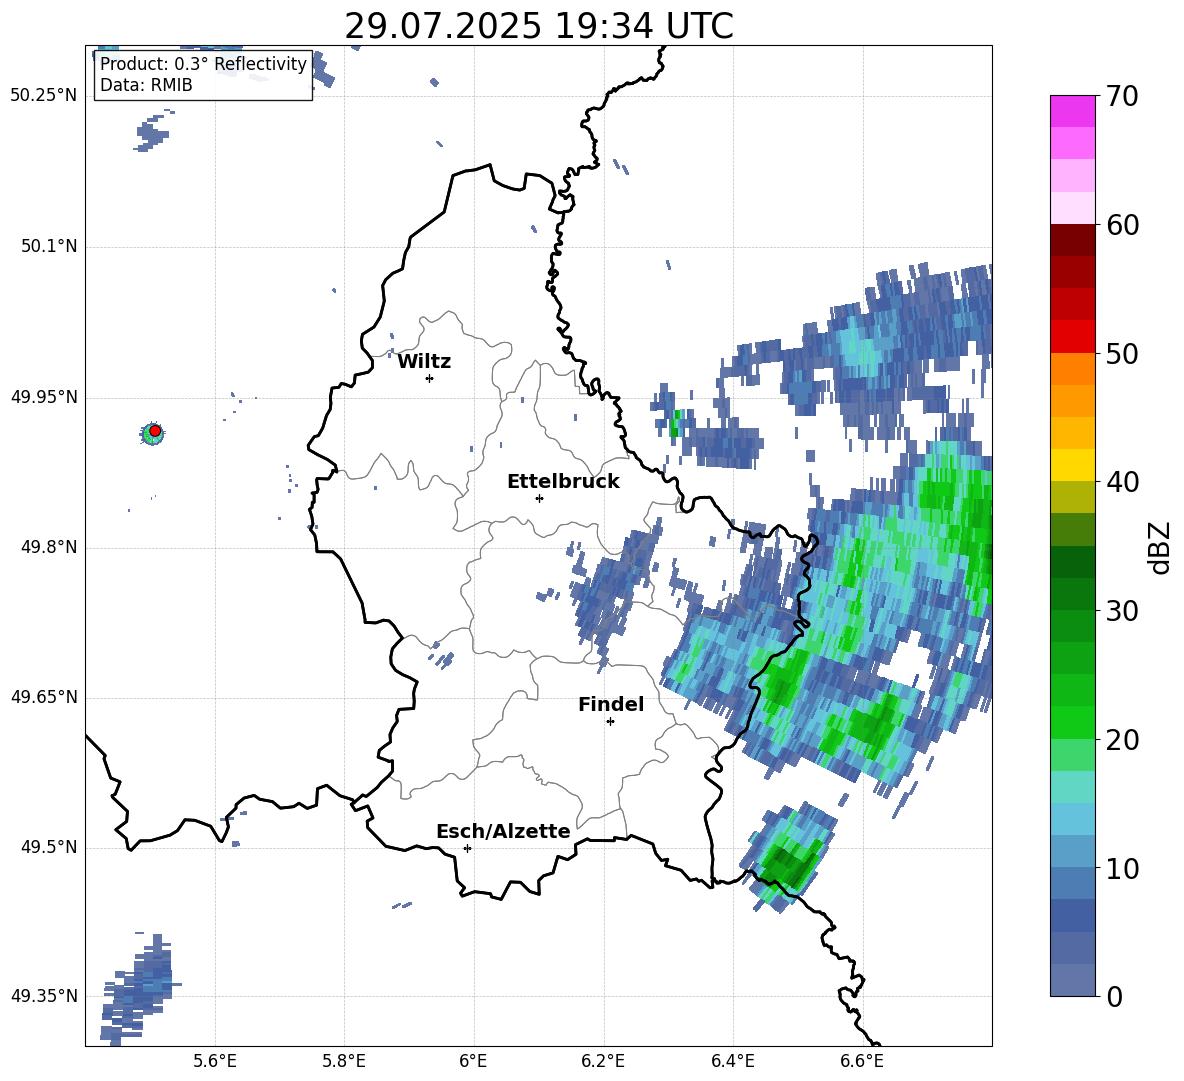Click the dark green storm core south of 49.5°N
The height and width of the screenshot is (1081, 1184).
pos(787,864)
